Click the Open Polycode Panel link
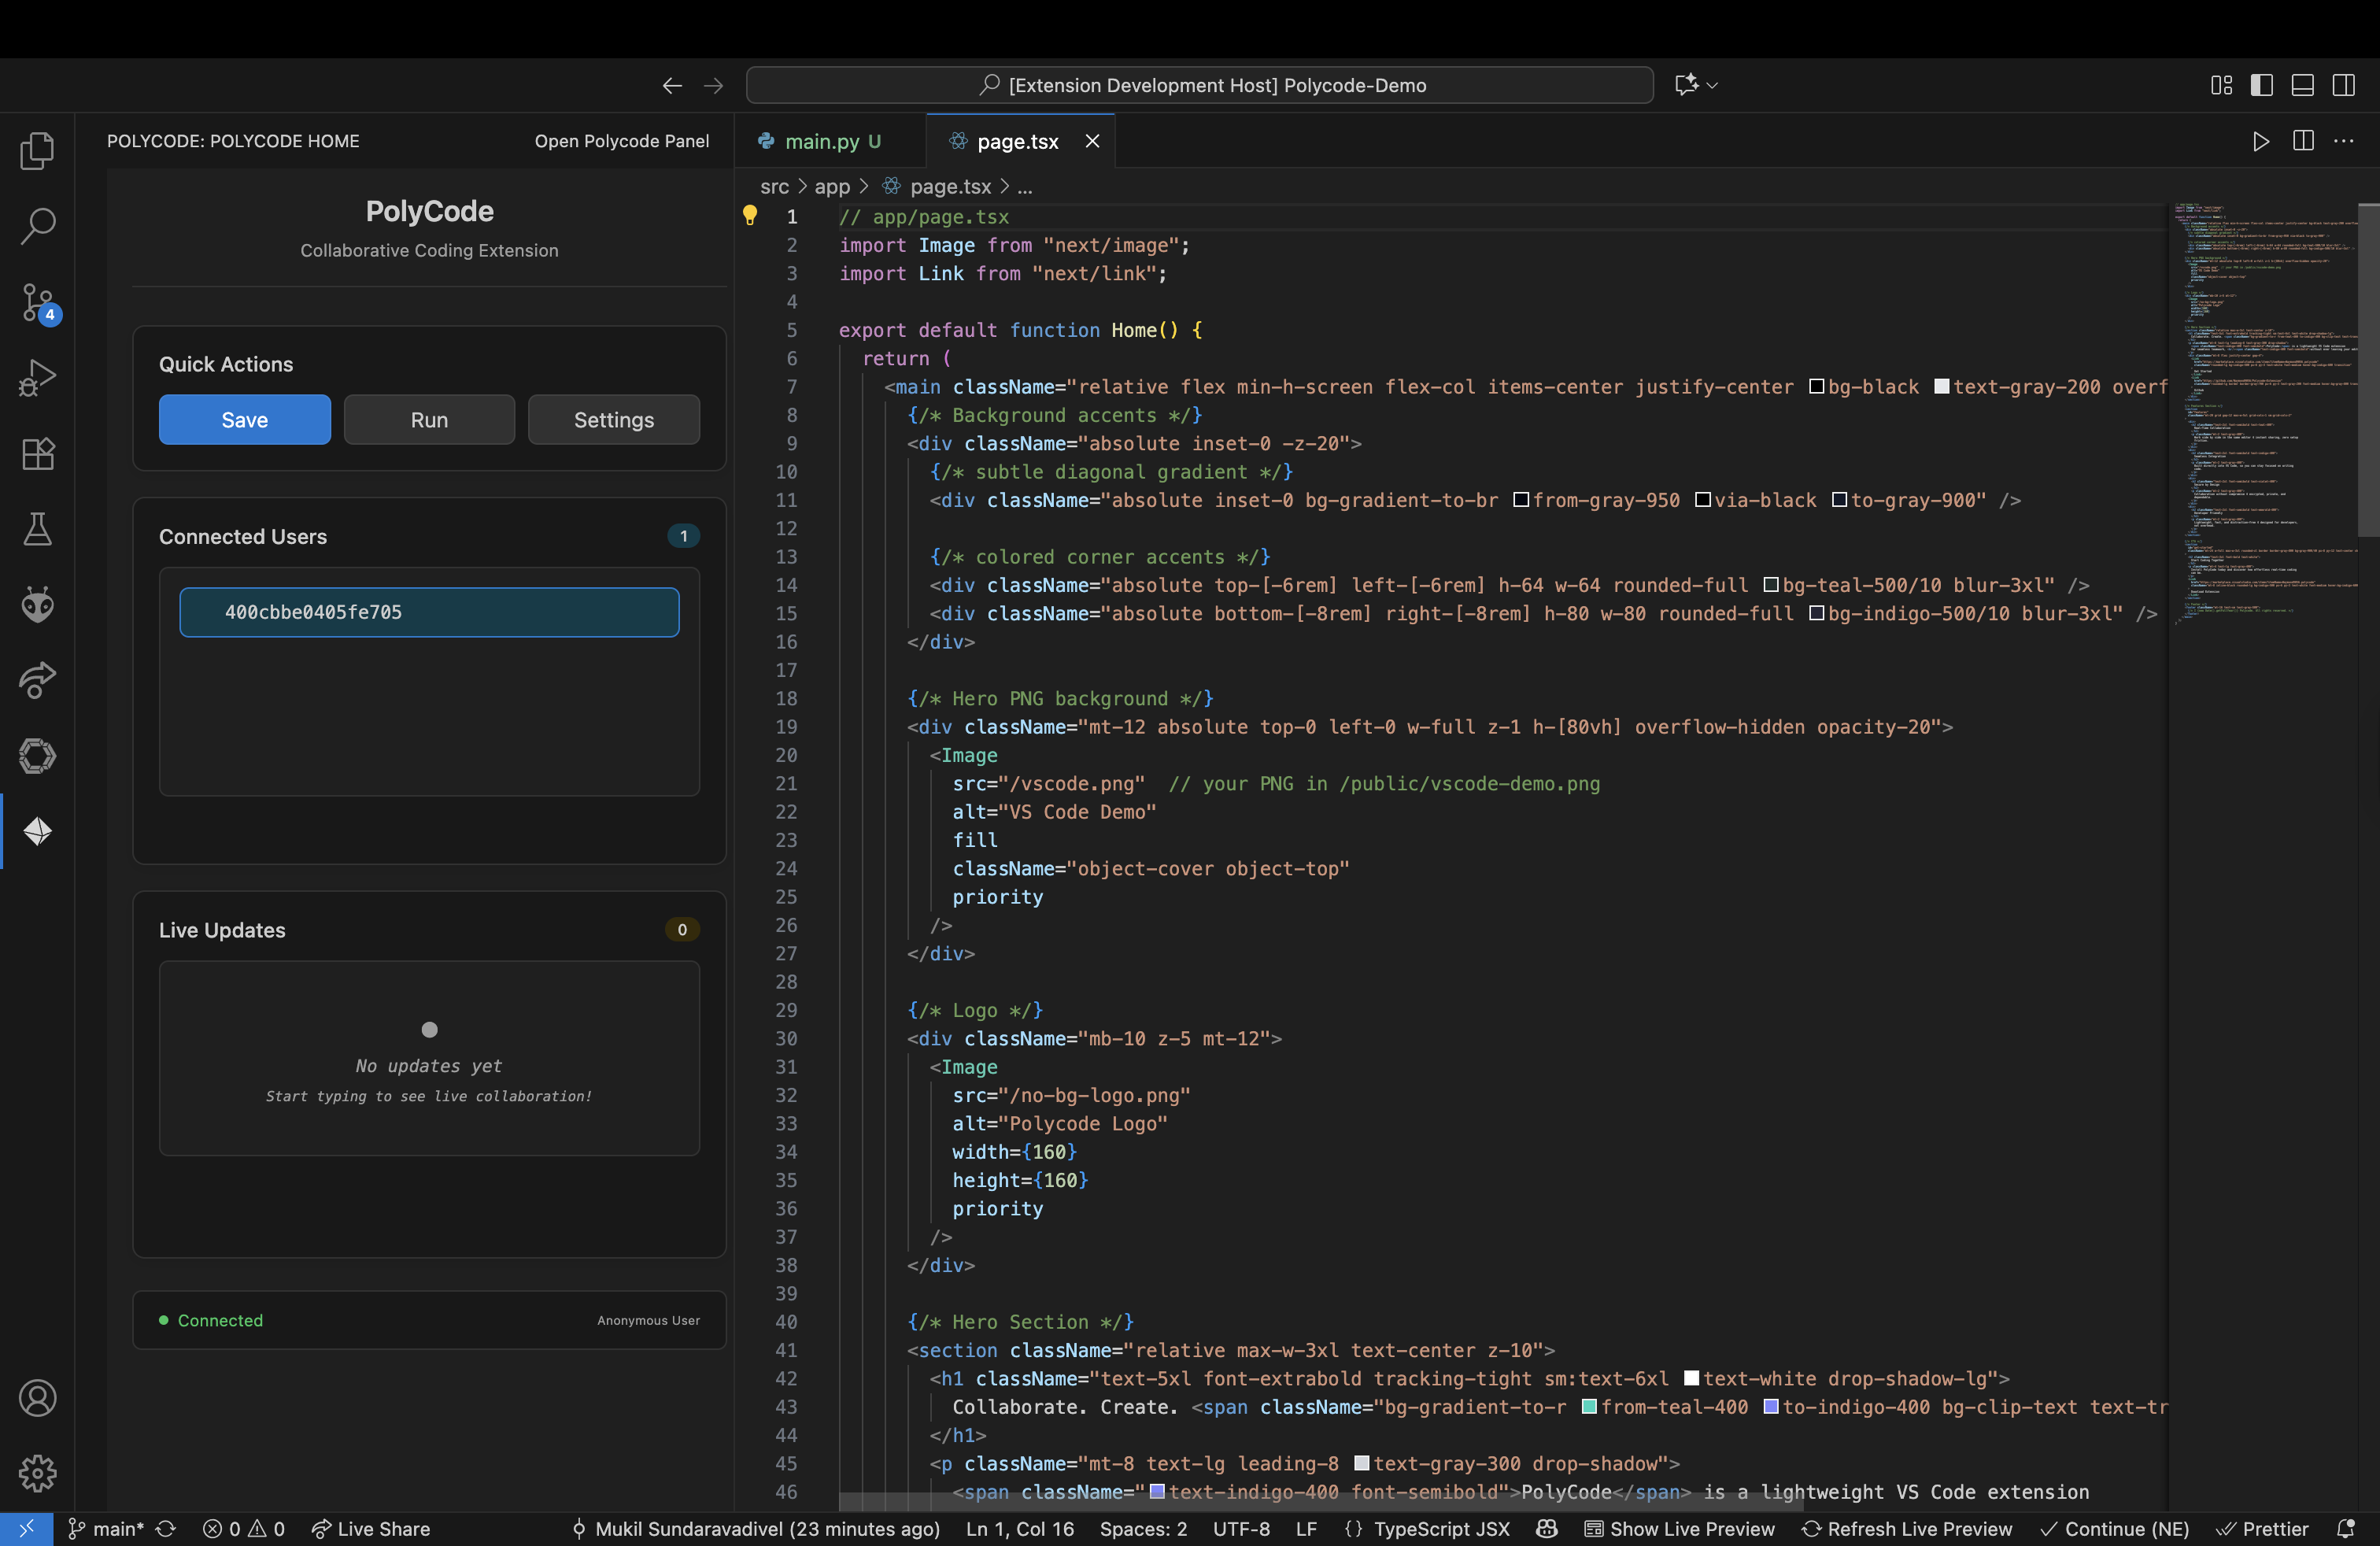 point(621,141)
